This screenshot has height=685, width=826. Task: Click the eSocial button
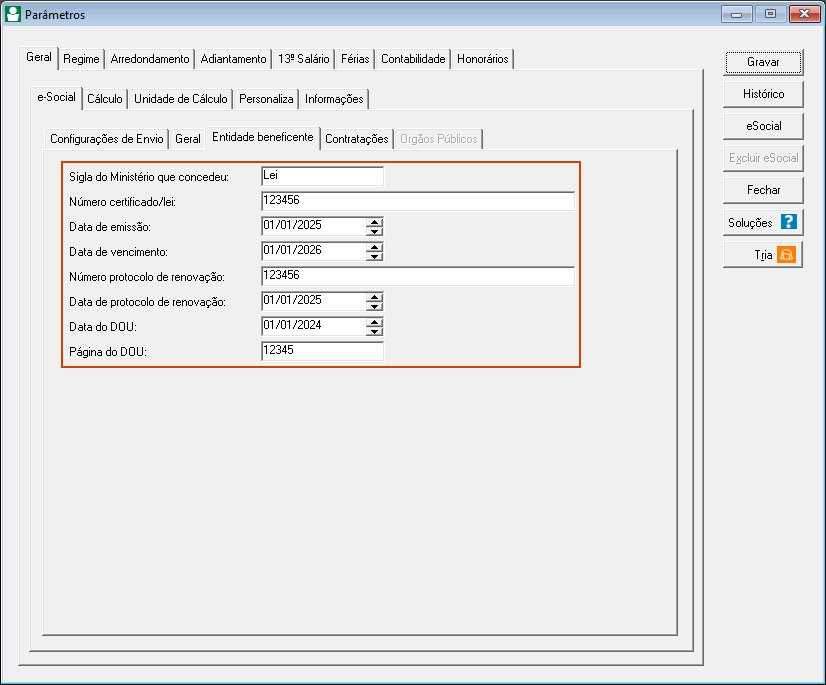tap(763, 126)
